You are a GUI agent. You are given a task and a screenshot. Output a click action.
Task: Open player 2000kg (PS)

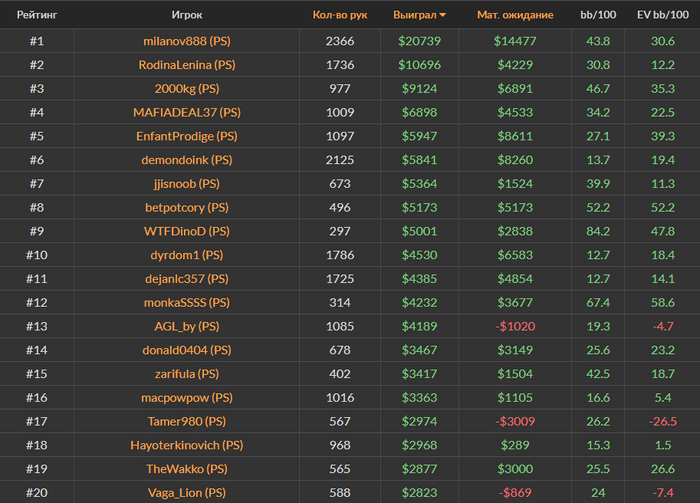click(x=187, y=88)
